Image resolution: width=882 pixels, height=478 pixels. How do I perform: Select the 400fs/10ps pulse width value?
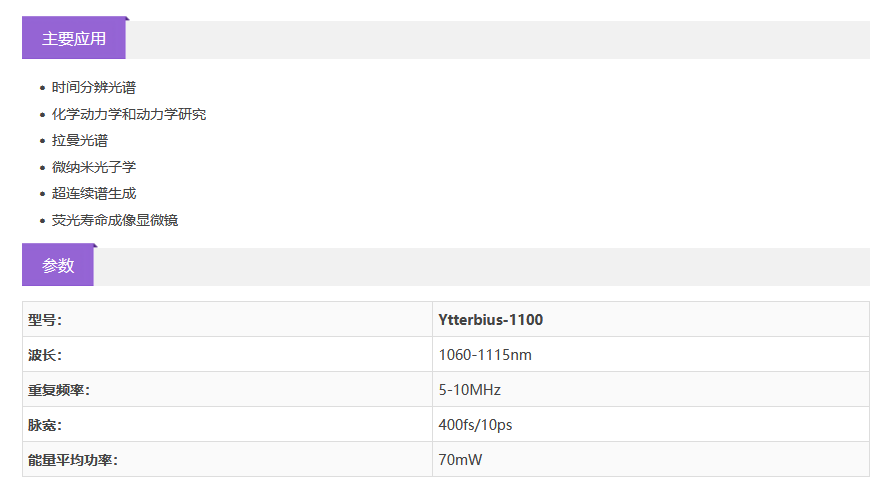click(475, 425)
